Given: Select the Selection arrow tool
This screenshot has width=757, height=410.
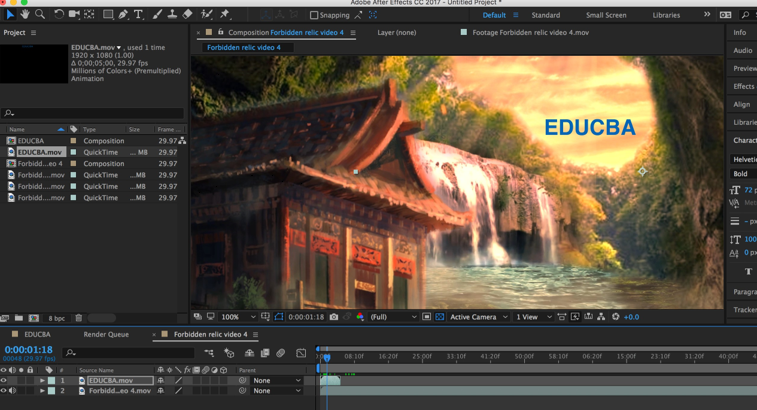Looking at the screenshot, I should [x=10, y=14].
